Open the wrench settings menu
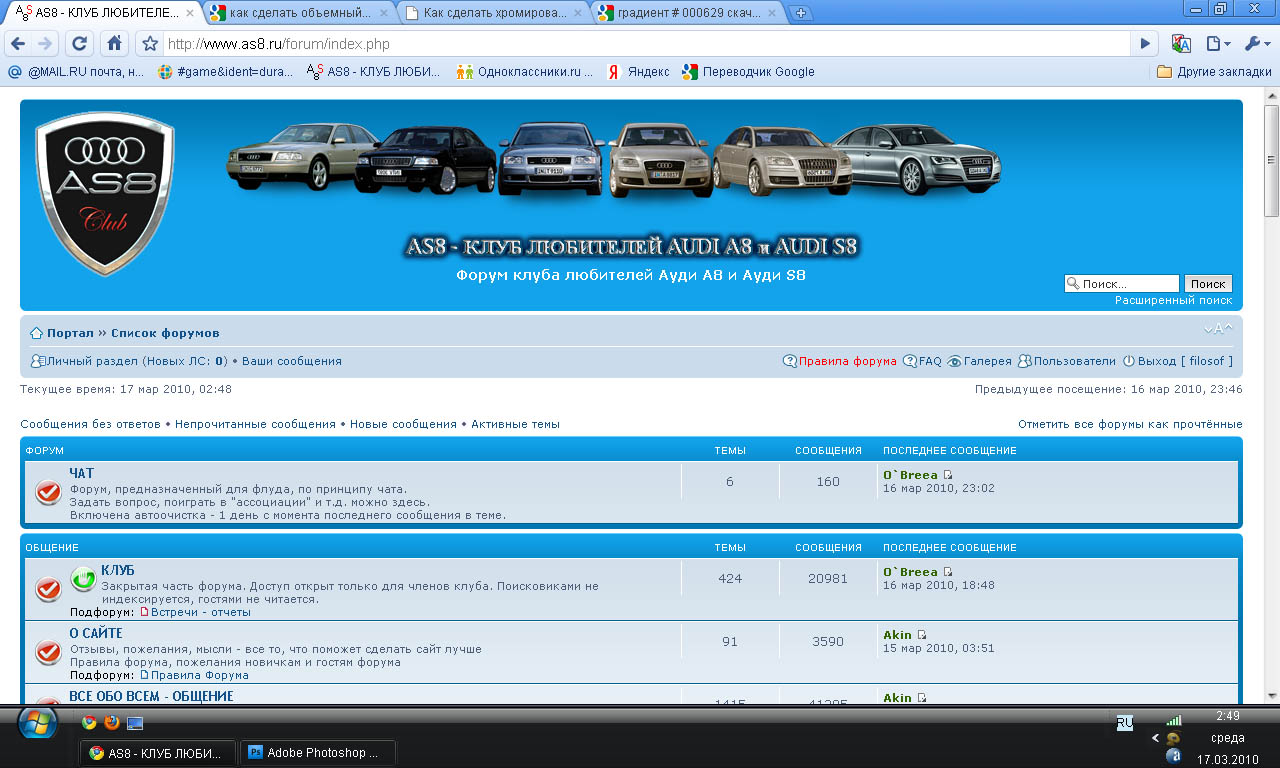 1257,44
